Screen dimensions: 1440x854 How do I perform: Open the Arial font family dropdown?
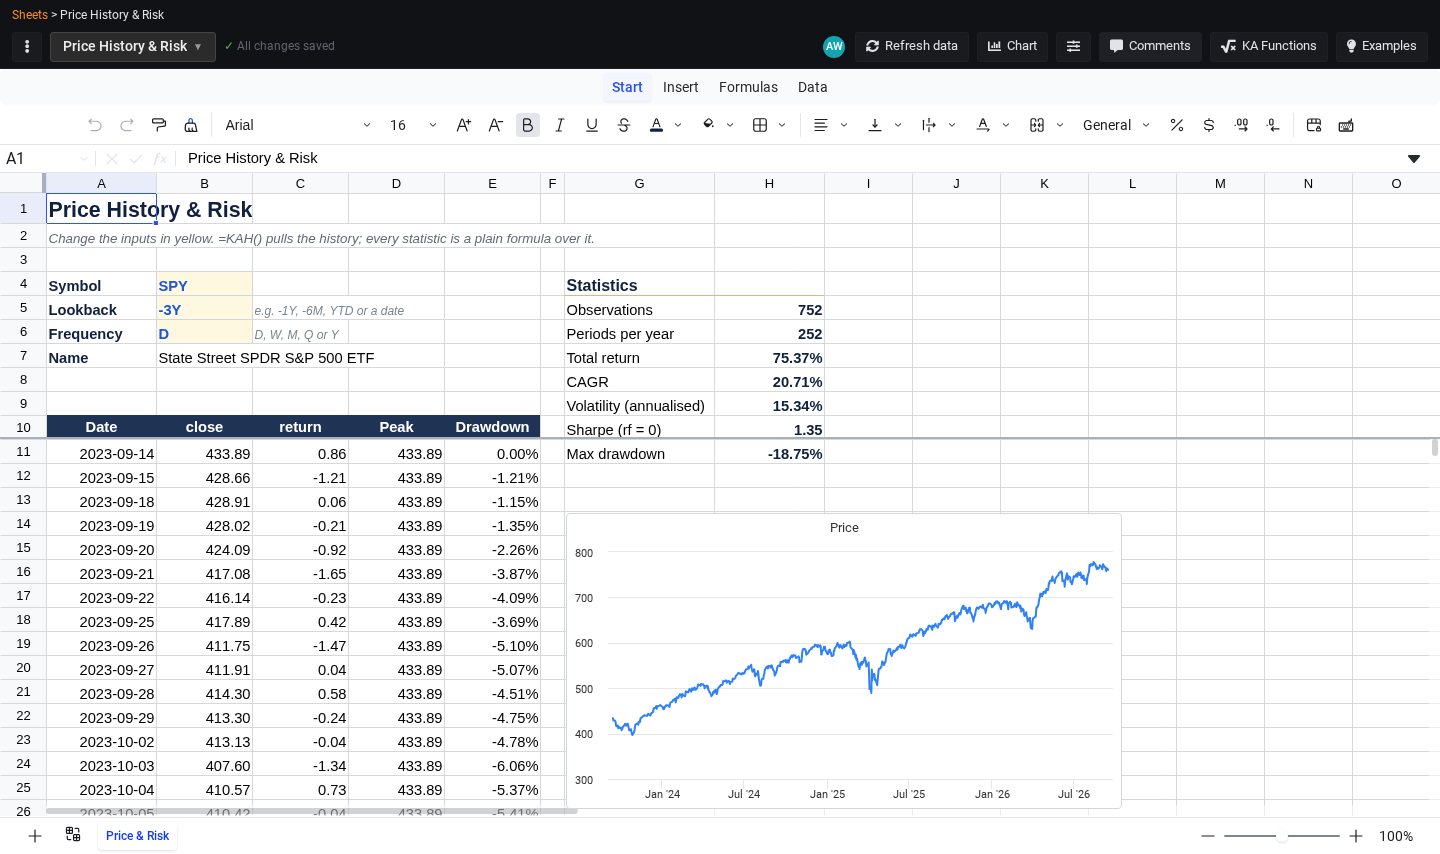(297, 125)
